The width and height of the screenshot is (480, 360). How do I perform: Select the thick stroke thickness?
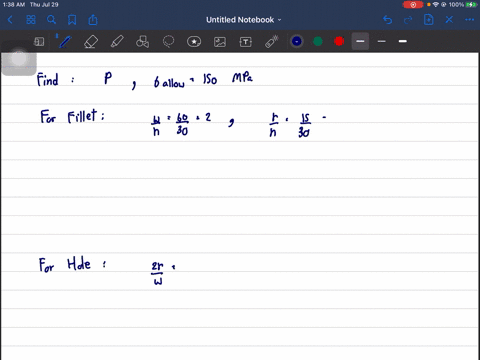click(x=403, y=41)
